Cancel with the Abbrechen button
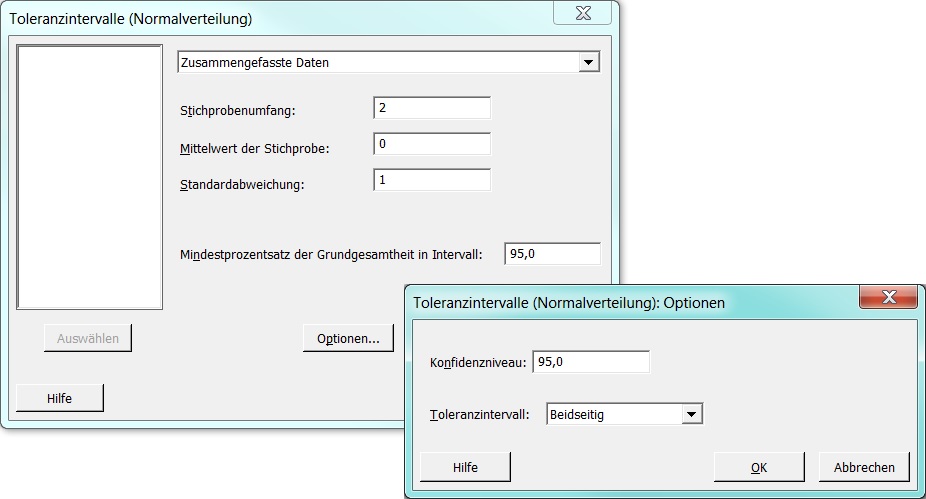The height and width of the screenshot is (499, 926). coord(864,467)
